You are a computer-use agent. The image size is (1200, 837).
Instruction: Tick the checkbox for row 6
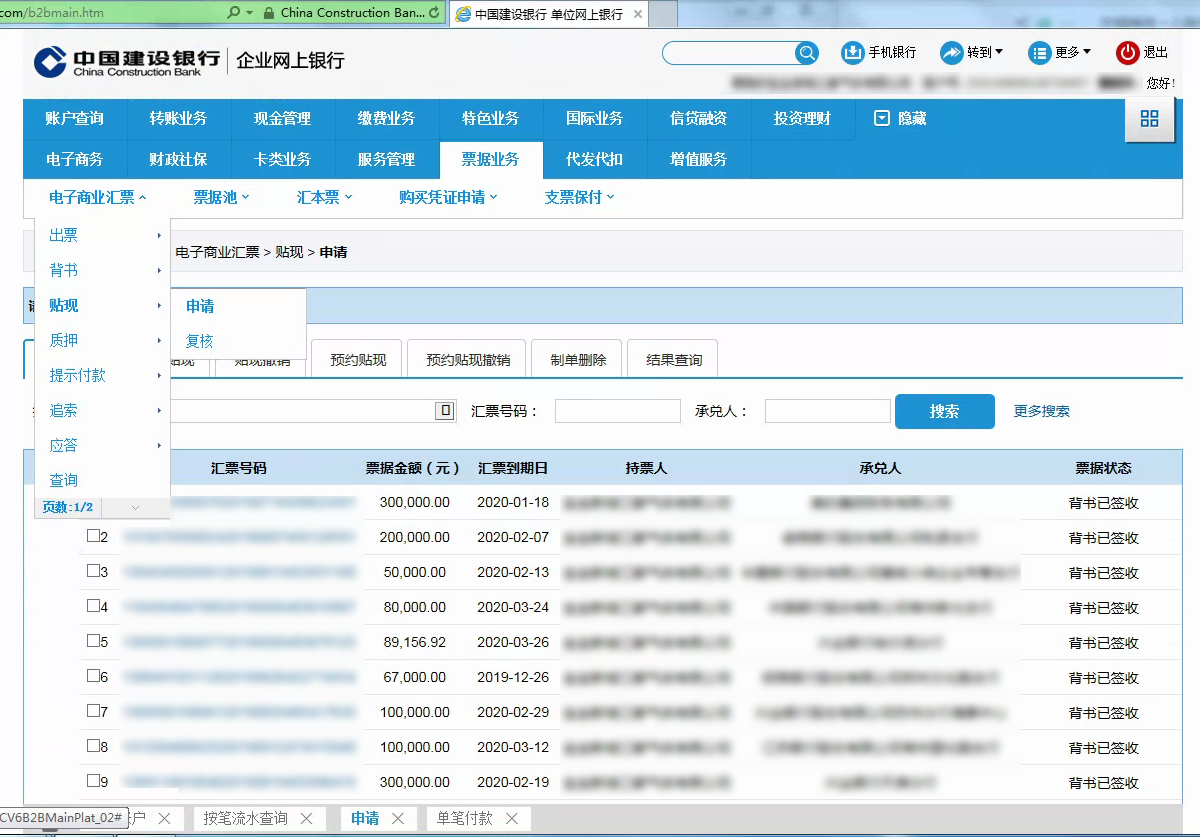tap(93, 676)
